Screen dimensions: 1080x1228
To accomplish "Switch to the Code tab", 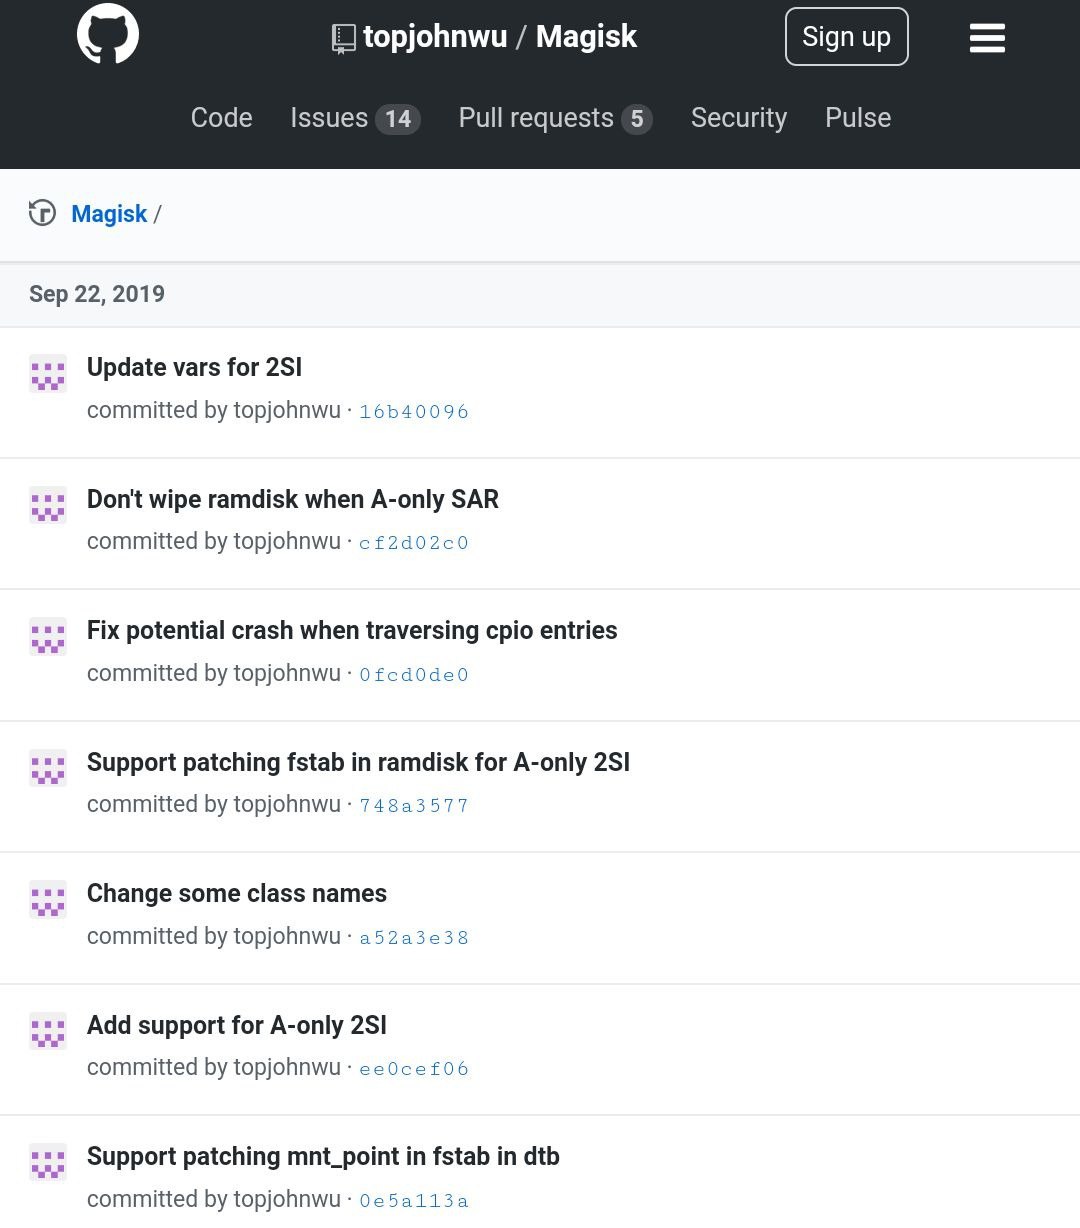I will click(222, 118).
